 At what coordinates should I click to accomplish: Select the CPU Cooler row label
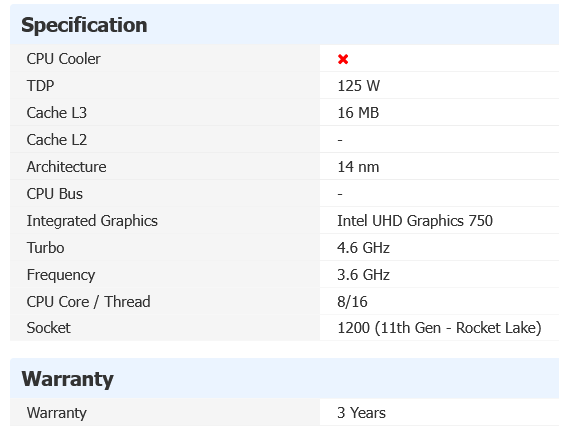click(x=63, y=59)
